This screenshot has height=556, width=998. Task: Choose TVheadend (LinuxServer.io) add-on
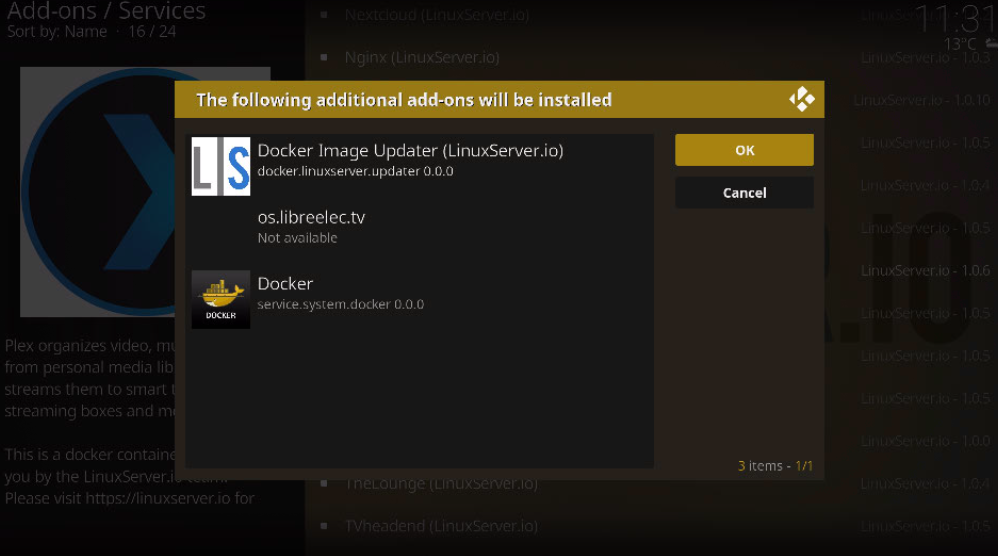point(441,526)
